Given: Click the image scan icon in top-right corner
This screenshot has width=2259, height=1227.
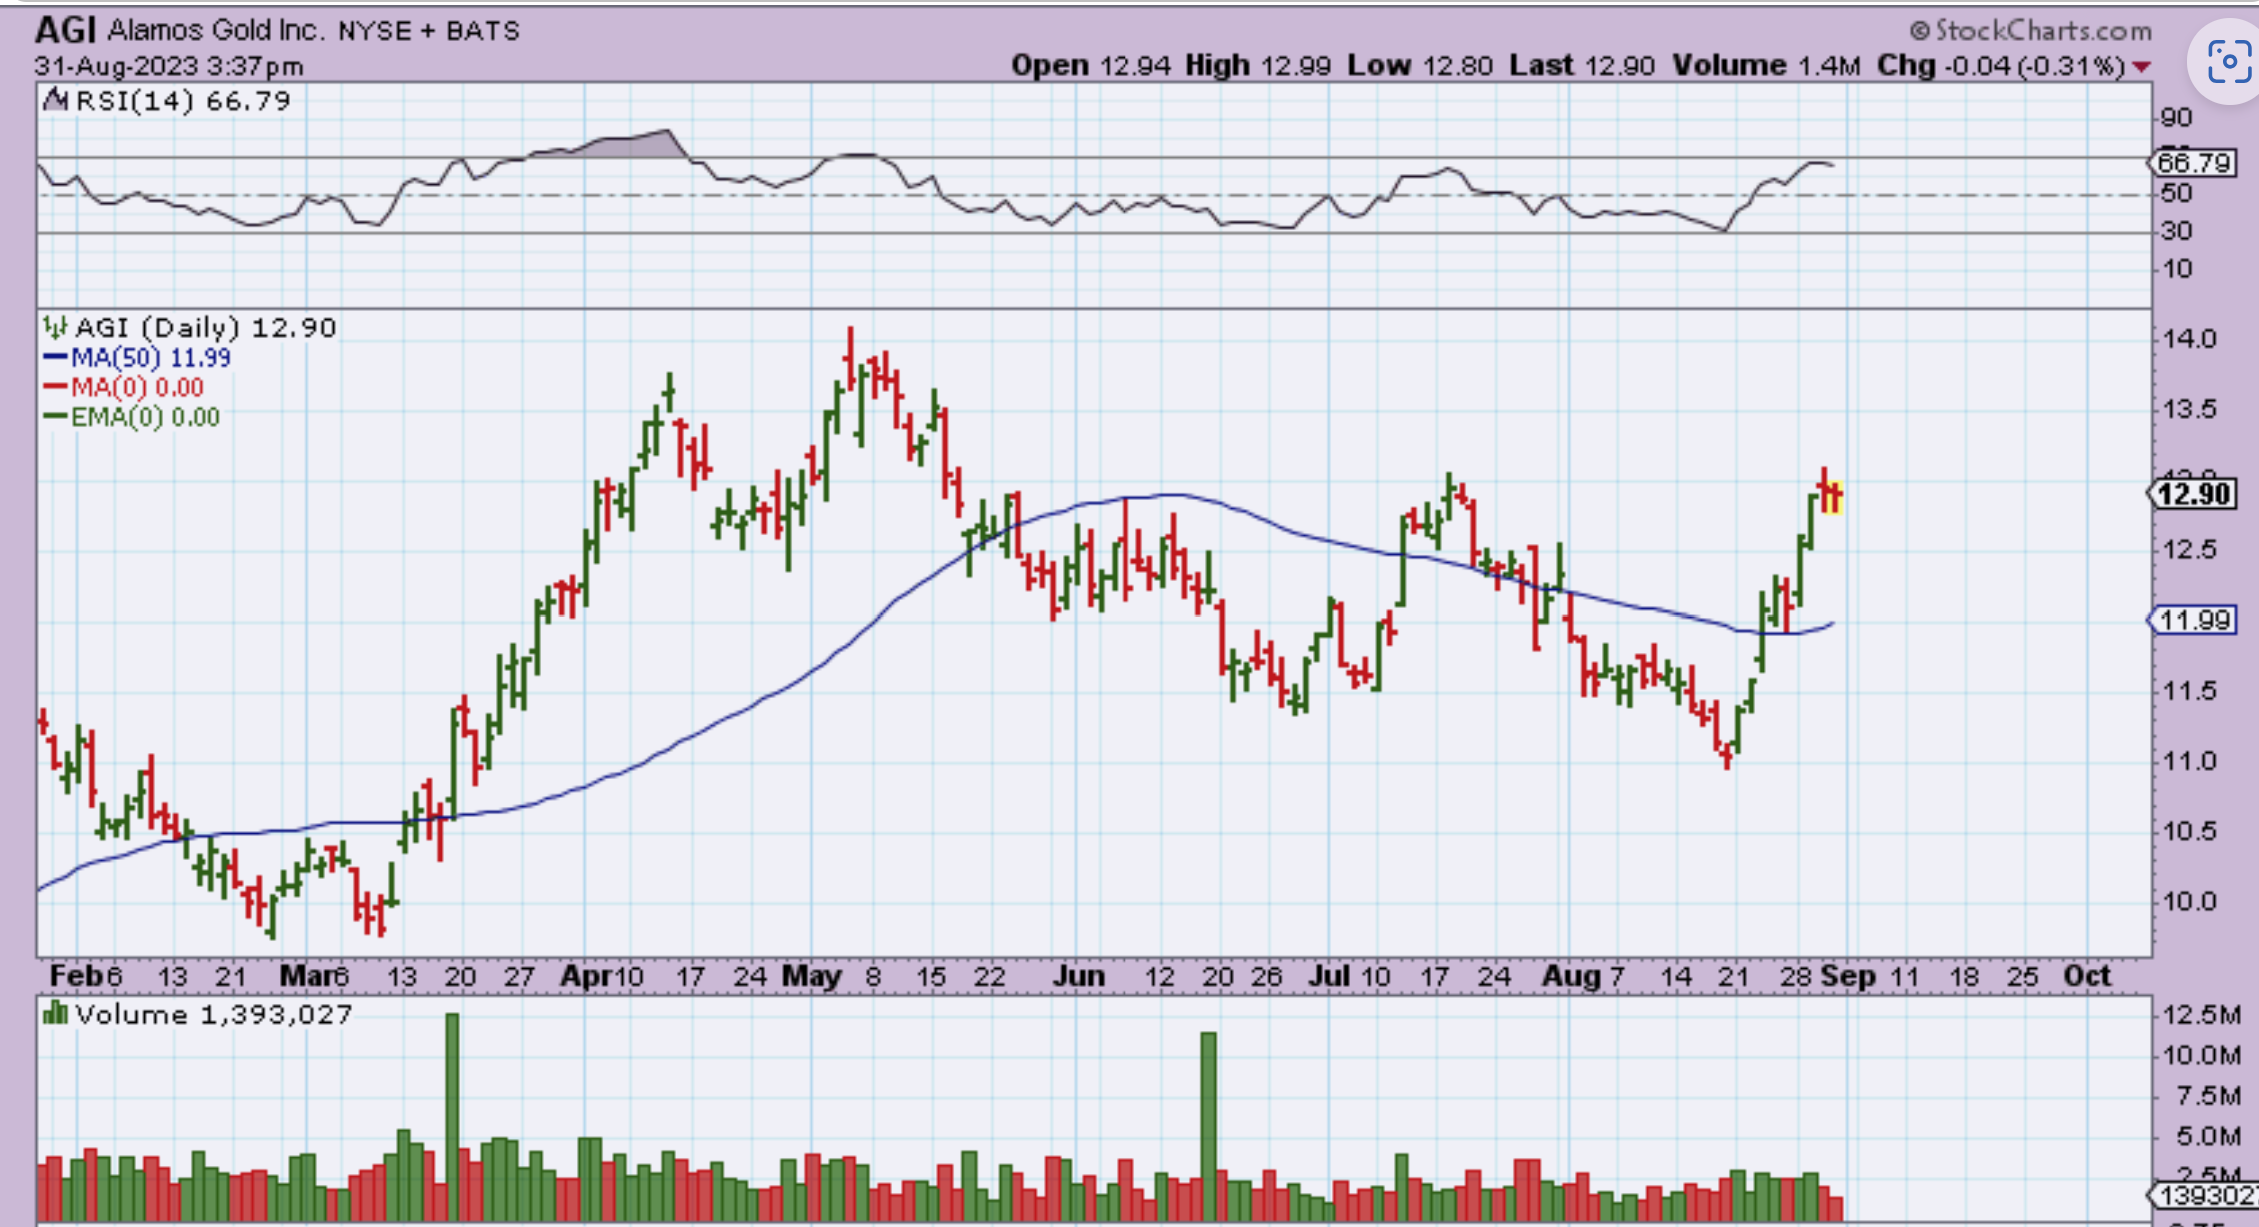Looking at the screenshot, I should point(2228,61).
